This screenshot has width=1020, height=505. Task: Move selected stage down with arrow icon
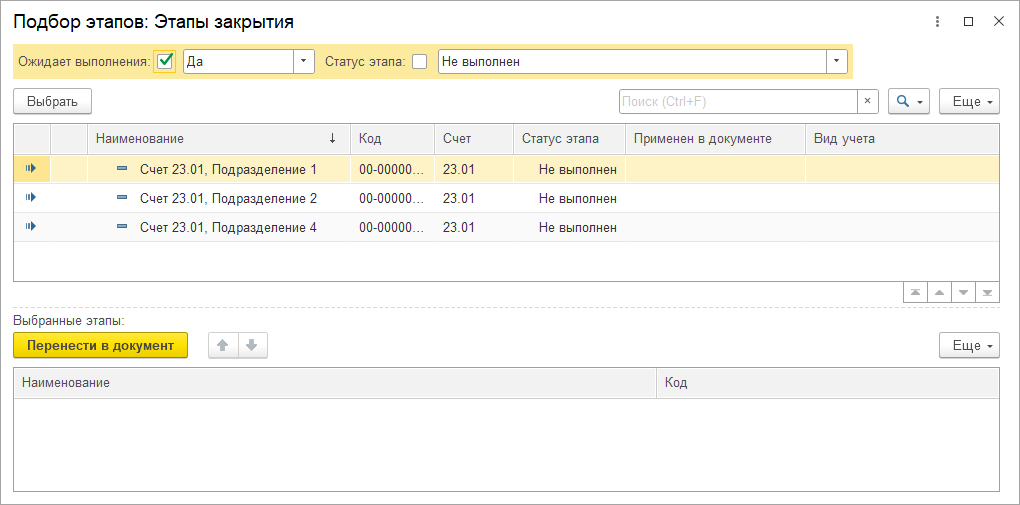pos(251,345)
